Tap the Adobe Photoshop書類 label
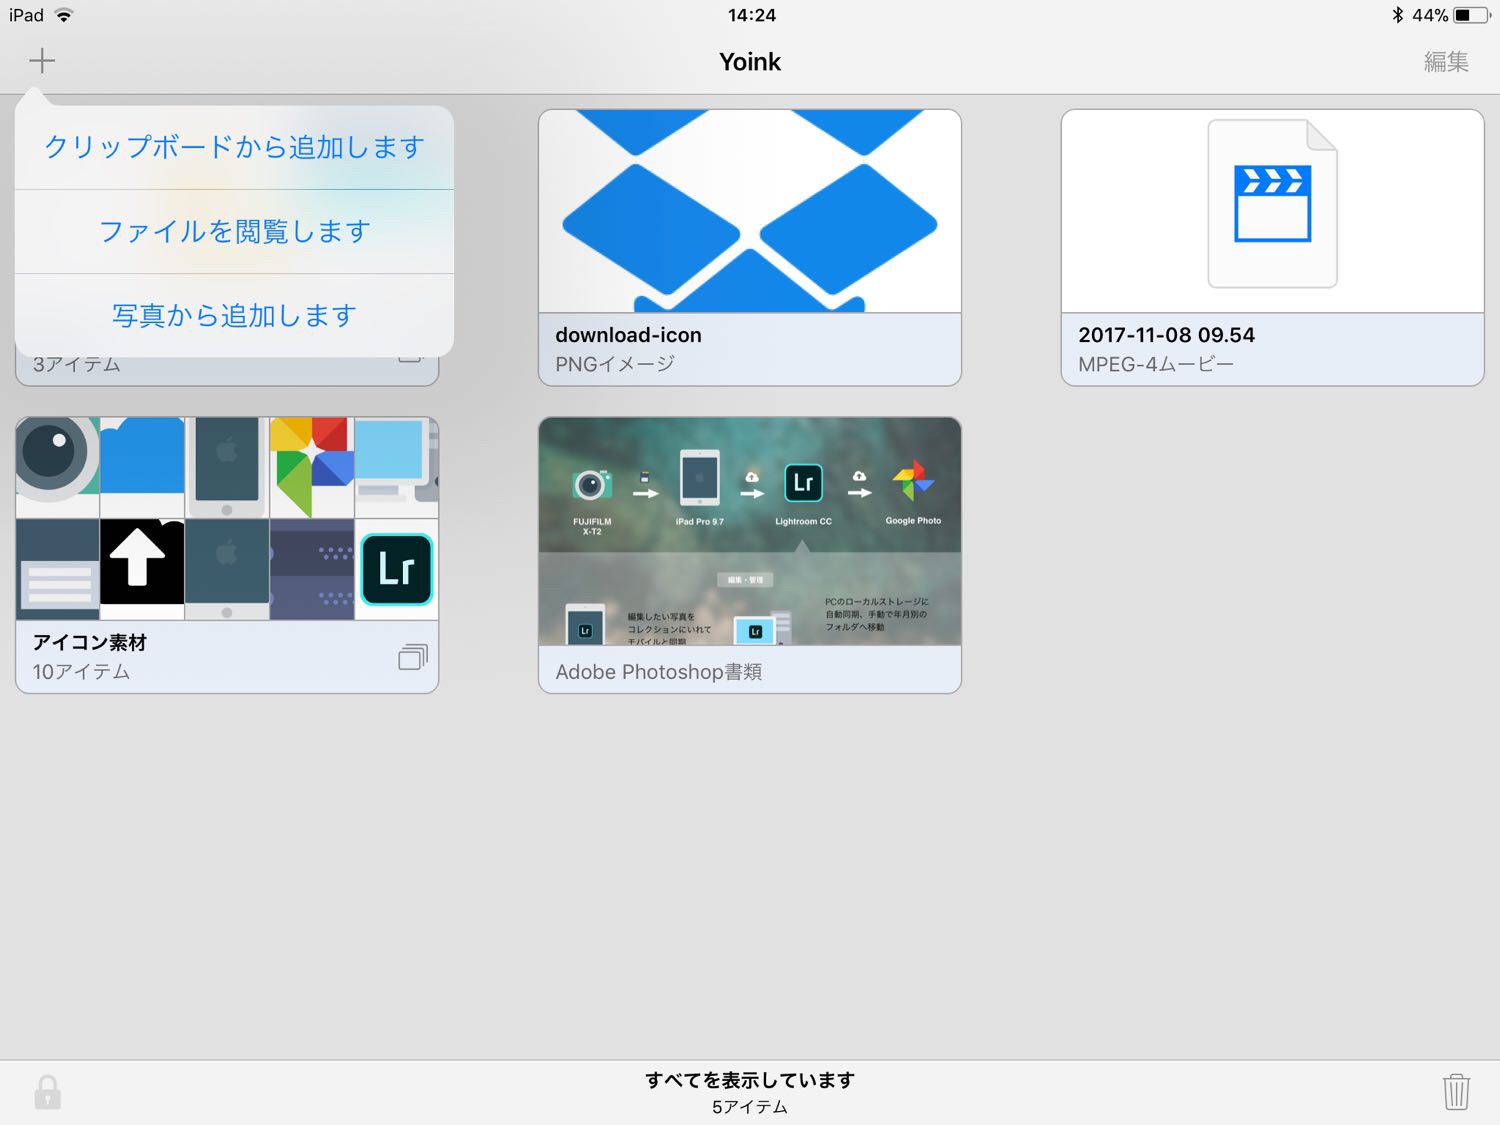The image size is (1500, 1125). (x=659, y=672)
